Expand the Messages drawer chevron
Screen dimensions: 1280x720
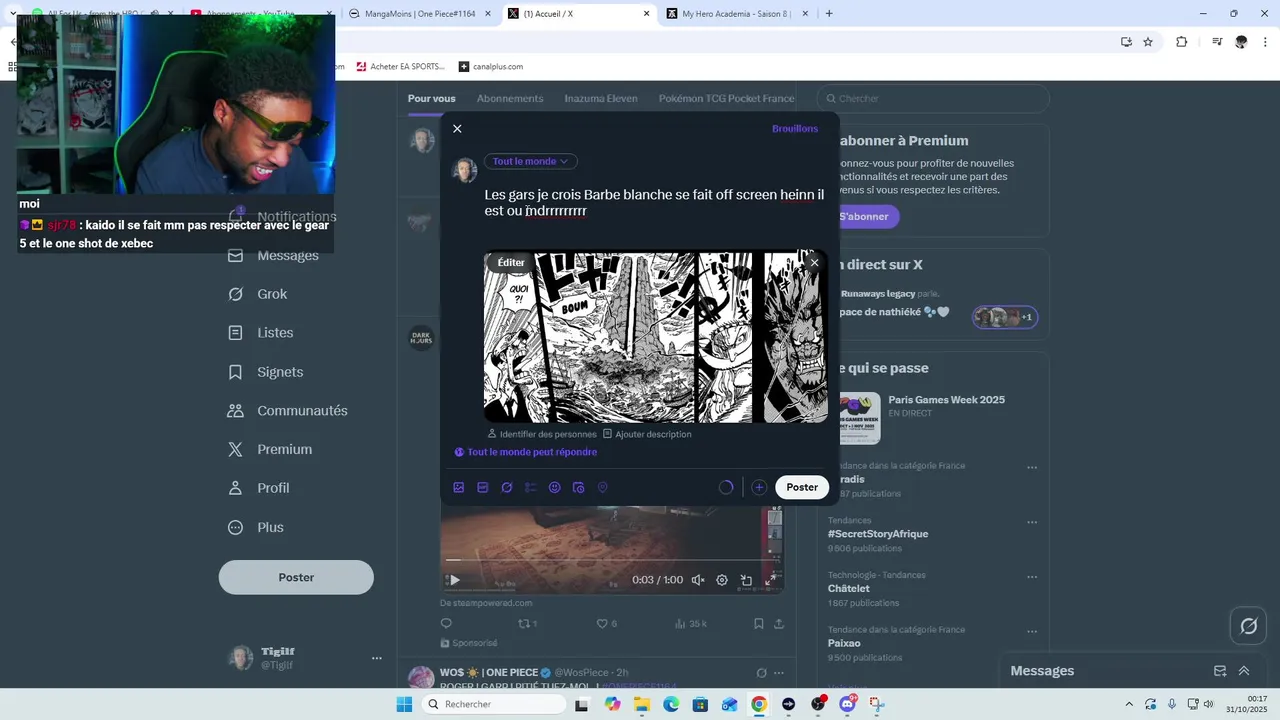click(1244, 671)
